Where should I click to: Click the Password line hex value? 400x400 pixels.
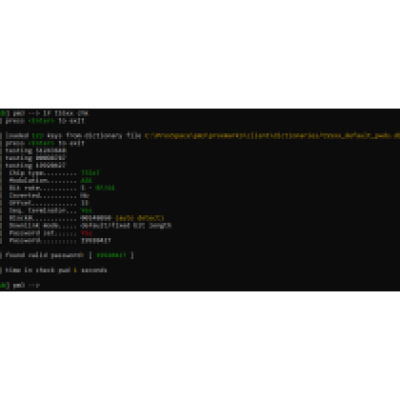point(96,240)
